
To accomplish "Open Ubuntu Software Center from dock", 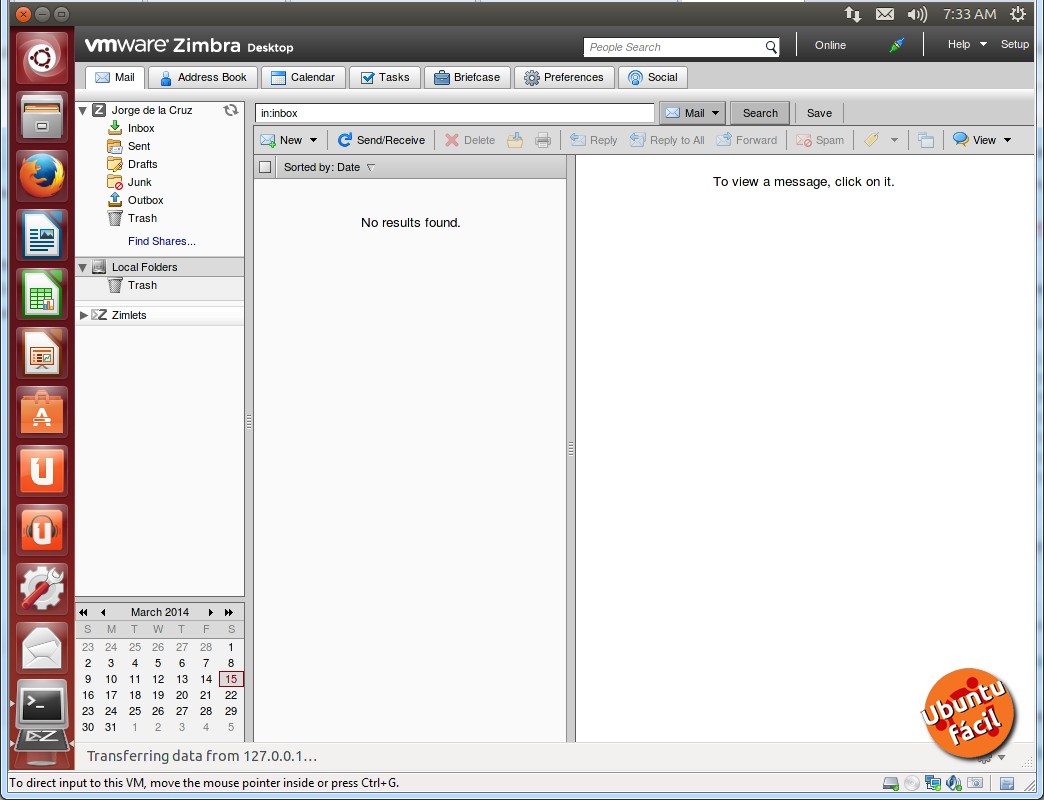I will coord(42,412).
